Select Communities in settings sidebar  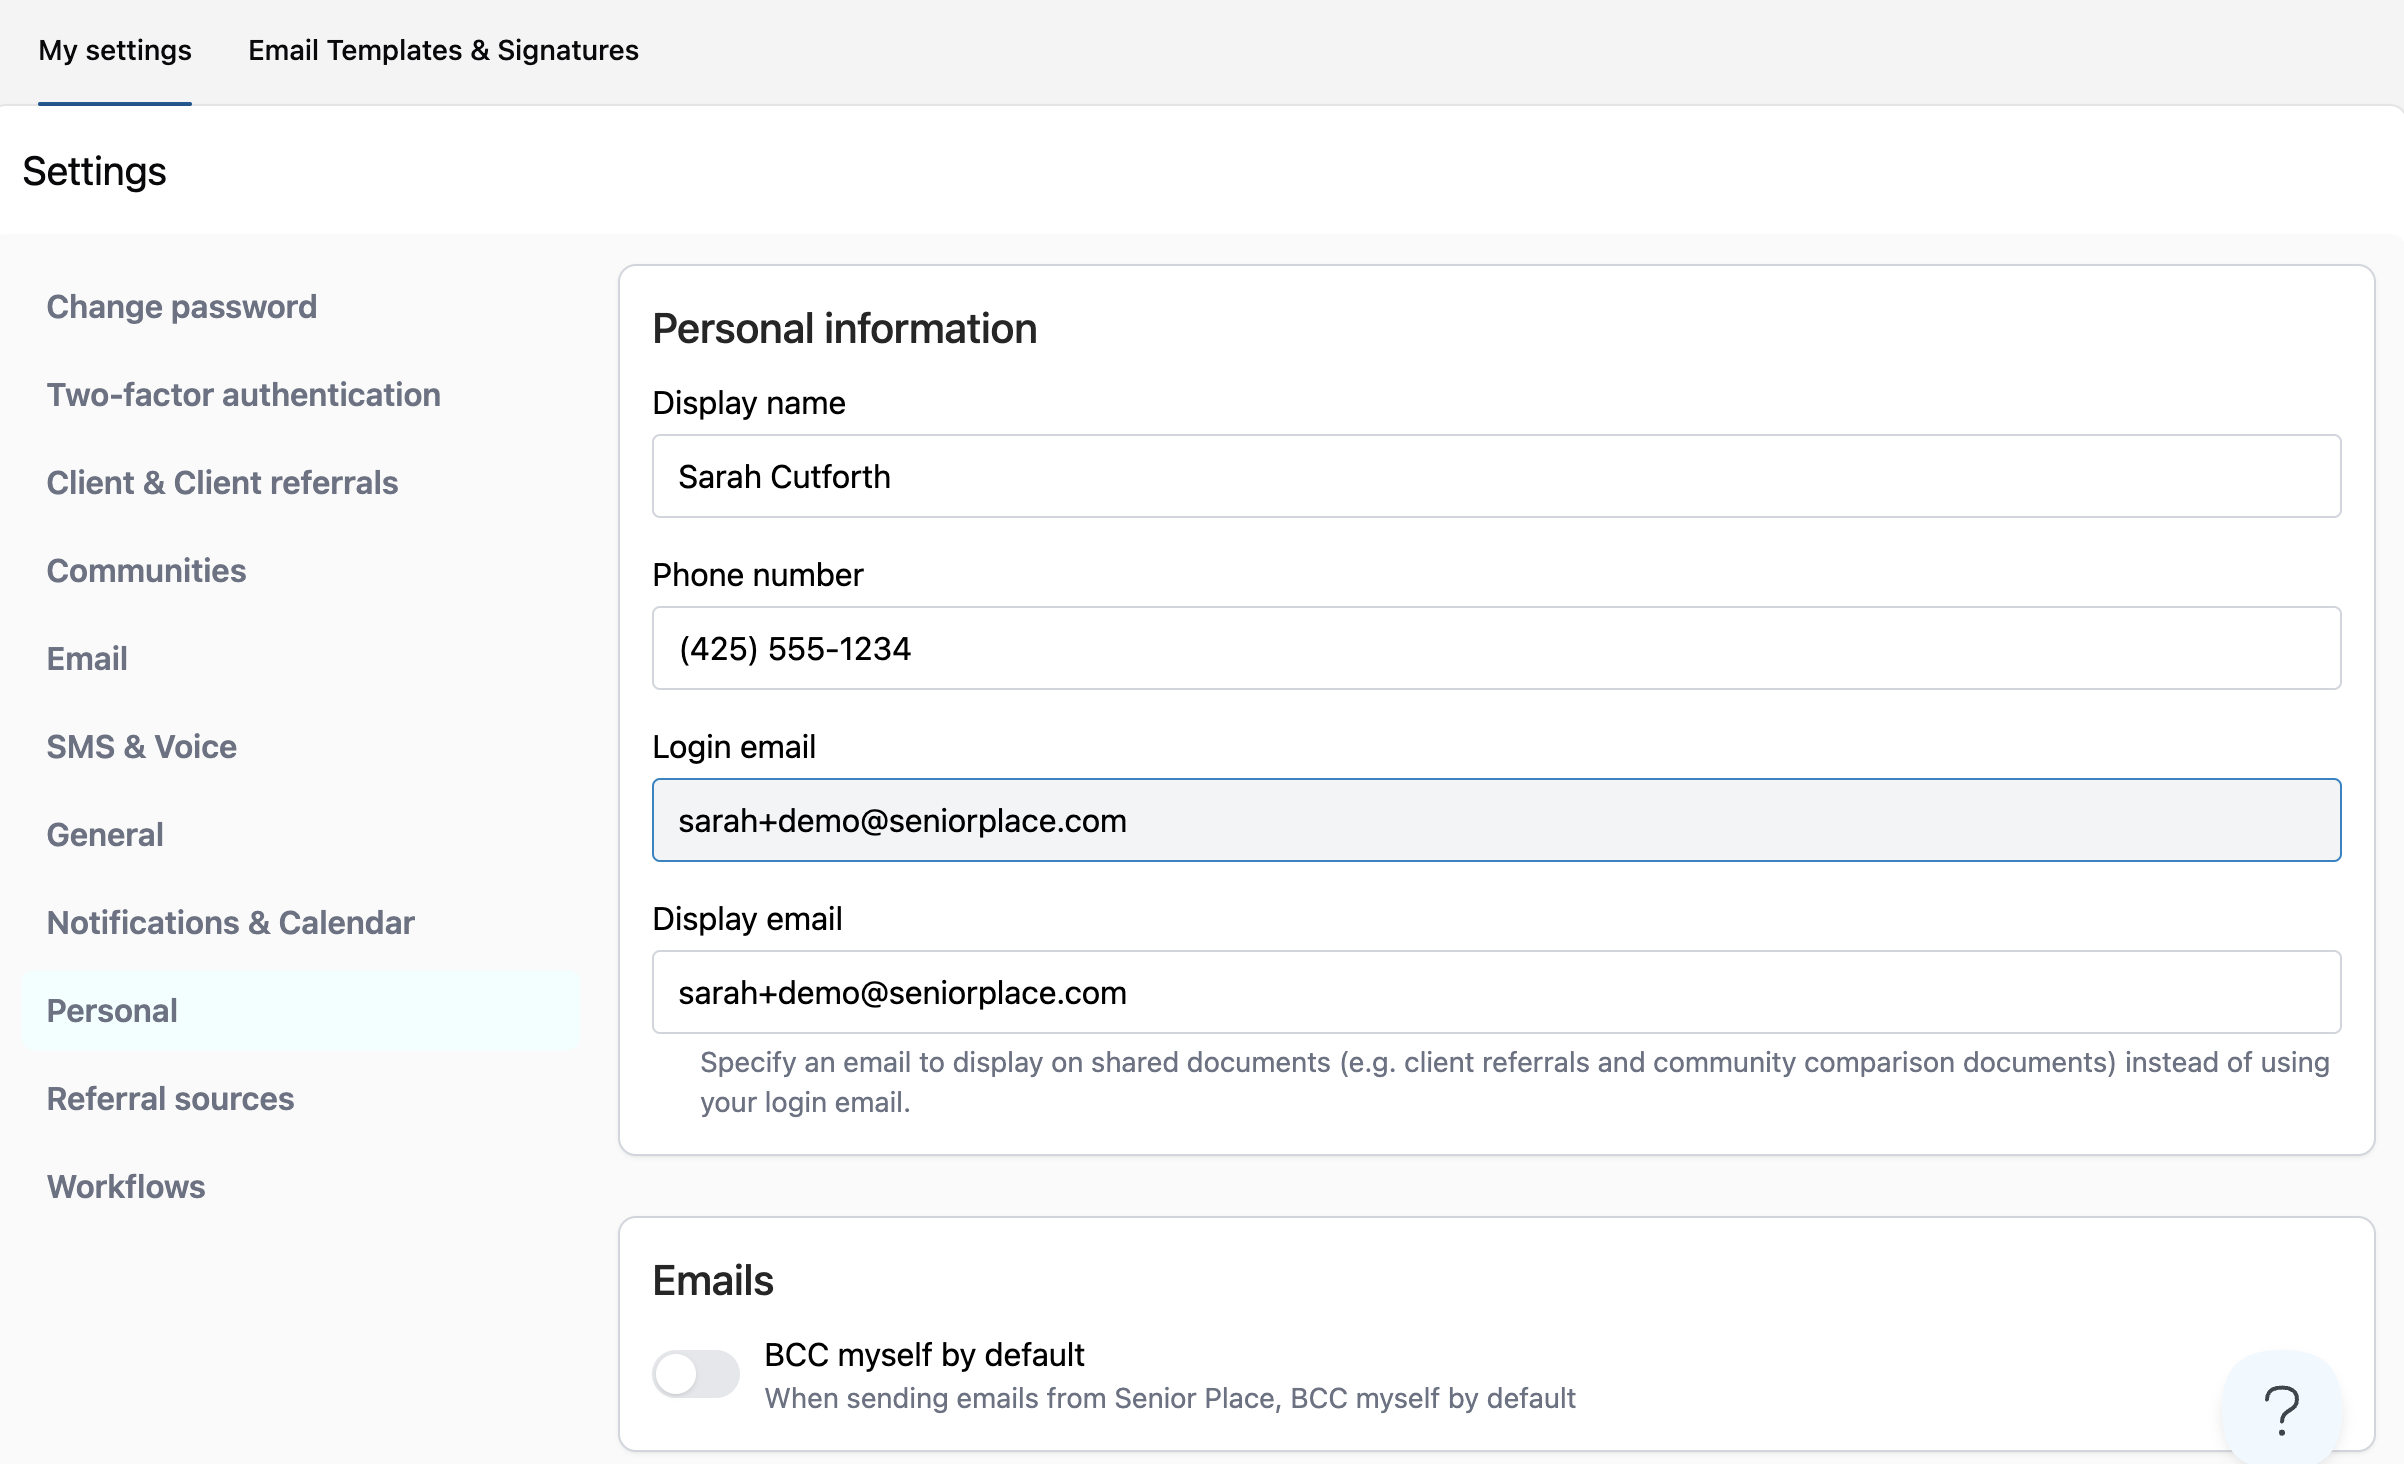point(146,571)
